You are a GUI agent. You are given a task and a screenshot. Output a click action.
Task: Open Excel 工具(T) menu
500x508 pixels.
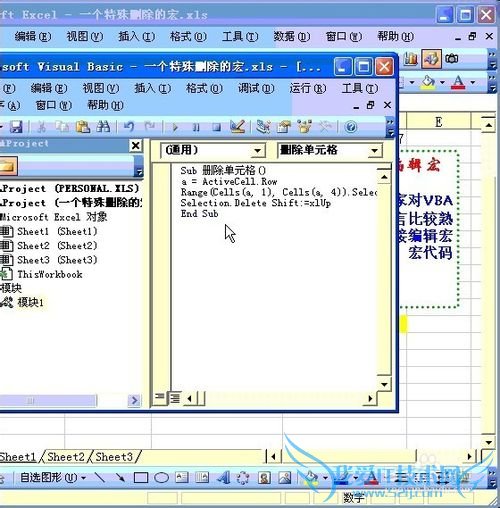click(x=240, y=36)
